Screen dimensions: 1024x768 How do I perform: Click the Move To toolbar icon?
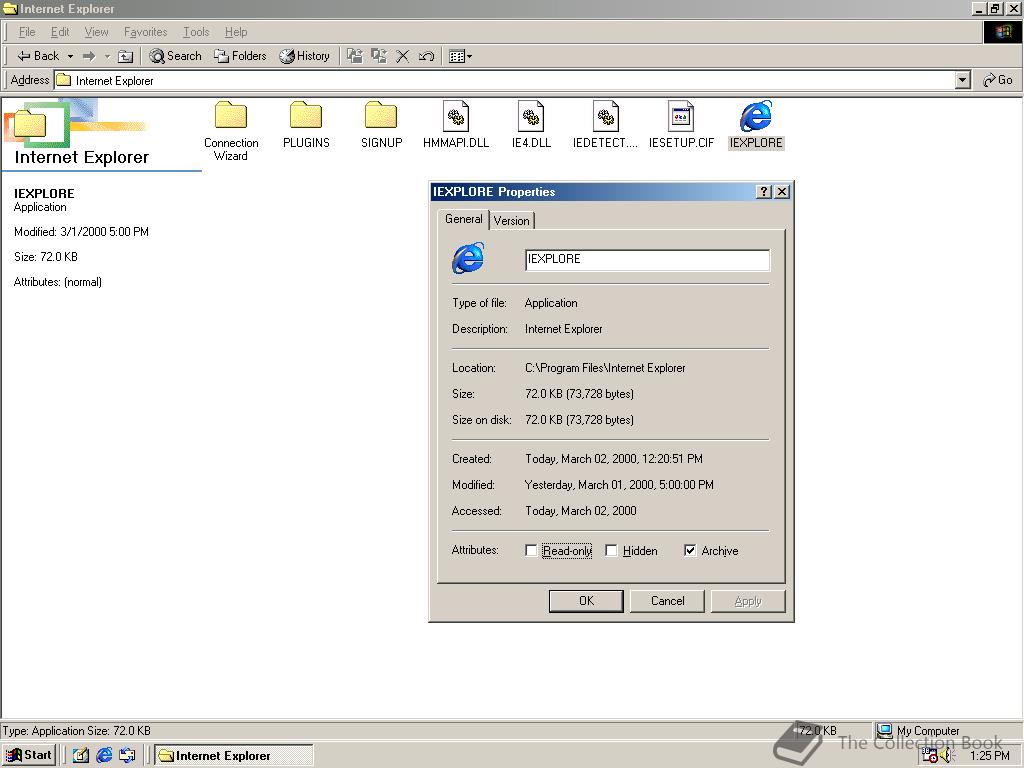point(355,56)
